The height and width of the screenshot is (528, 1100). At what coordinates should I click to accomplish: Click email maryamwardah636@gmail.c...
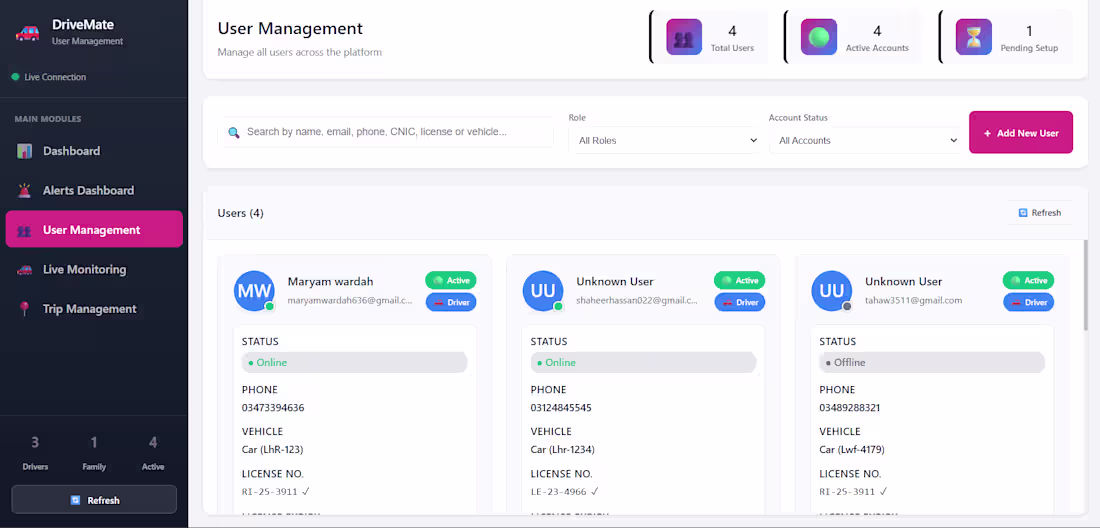click(x=350, y=300)
